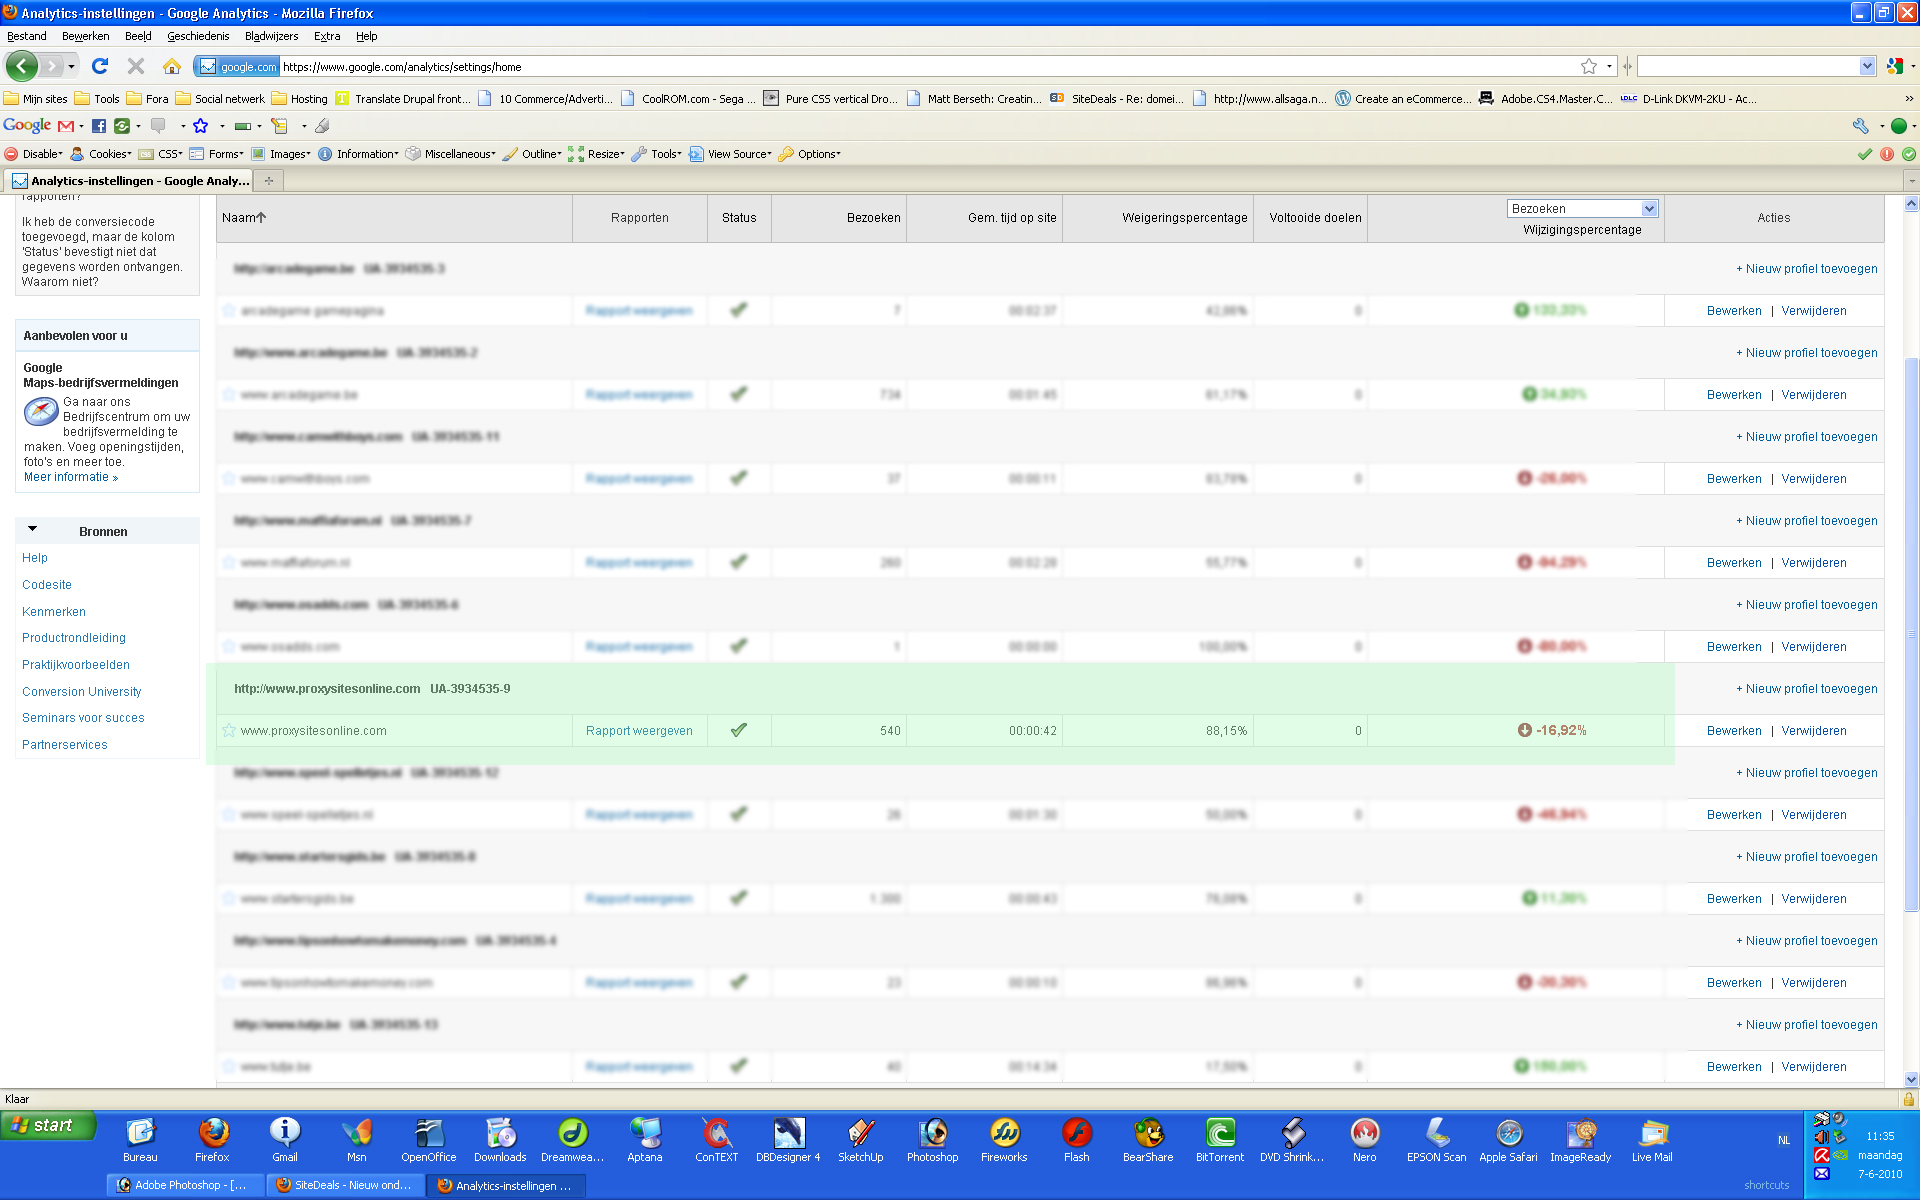Image resolution: width=1920 pixels, height=1200 pixels.
Task: Open the Extra menu
Action: pyautogui.click(x=327, y=36)
